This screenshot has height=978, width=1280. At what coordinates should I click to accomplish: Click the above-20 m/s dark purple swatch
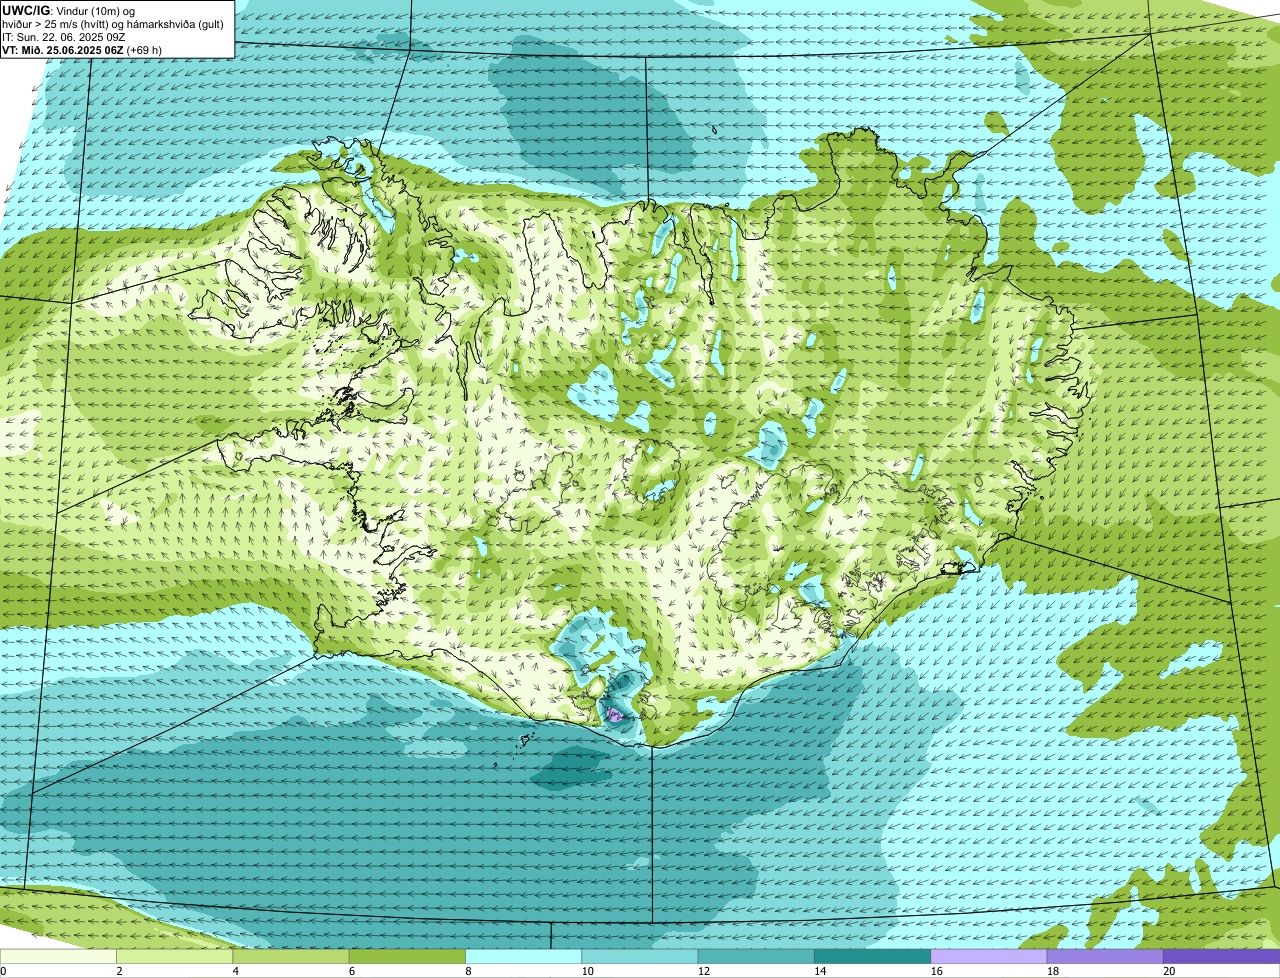coord(1221,956)
